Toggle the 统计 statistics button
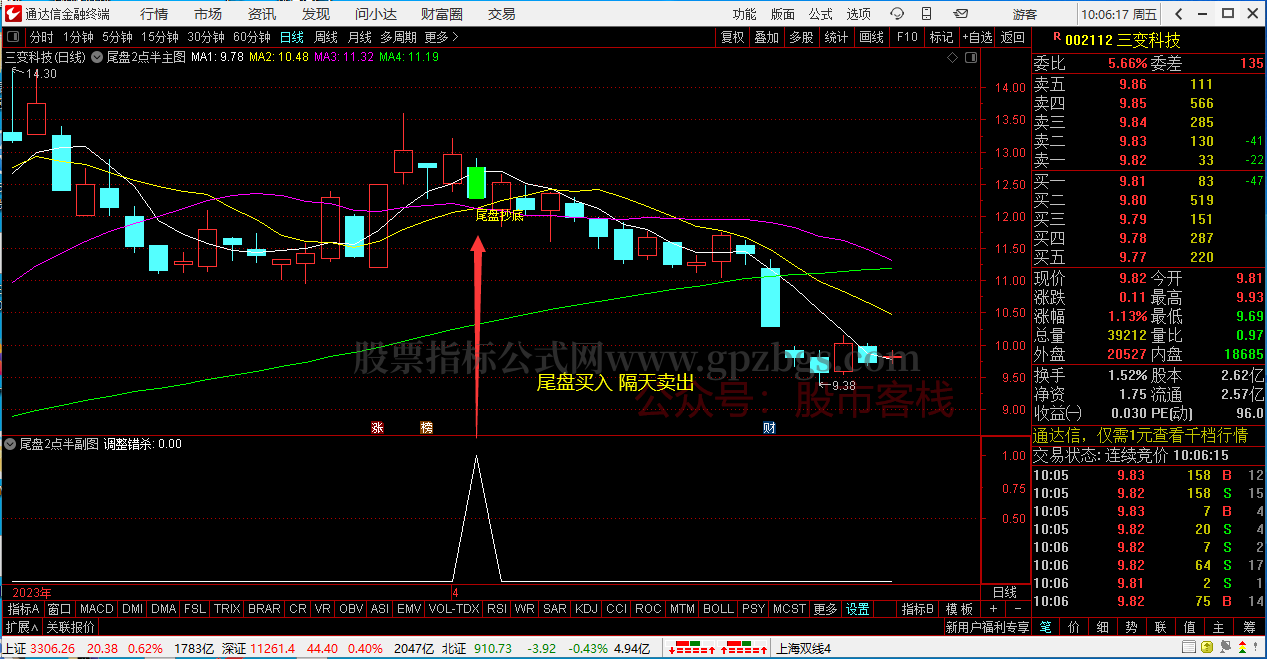Viewport: 1267px width, 659px height. click(836, 37)
